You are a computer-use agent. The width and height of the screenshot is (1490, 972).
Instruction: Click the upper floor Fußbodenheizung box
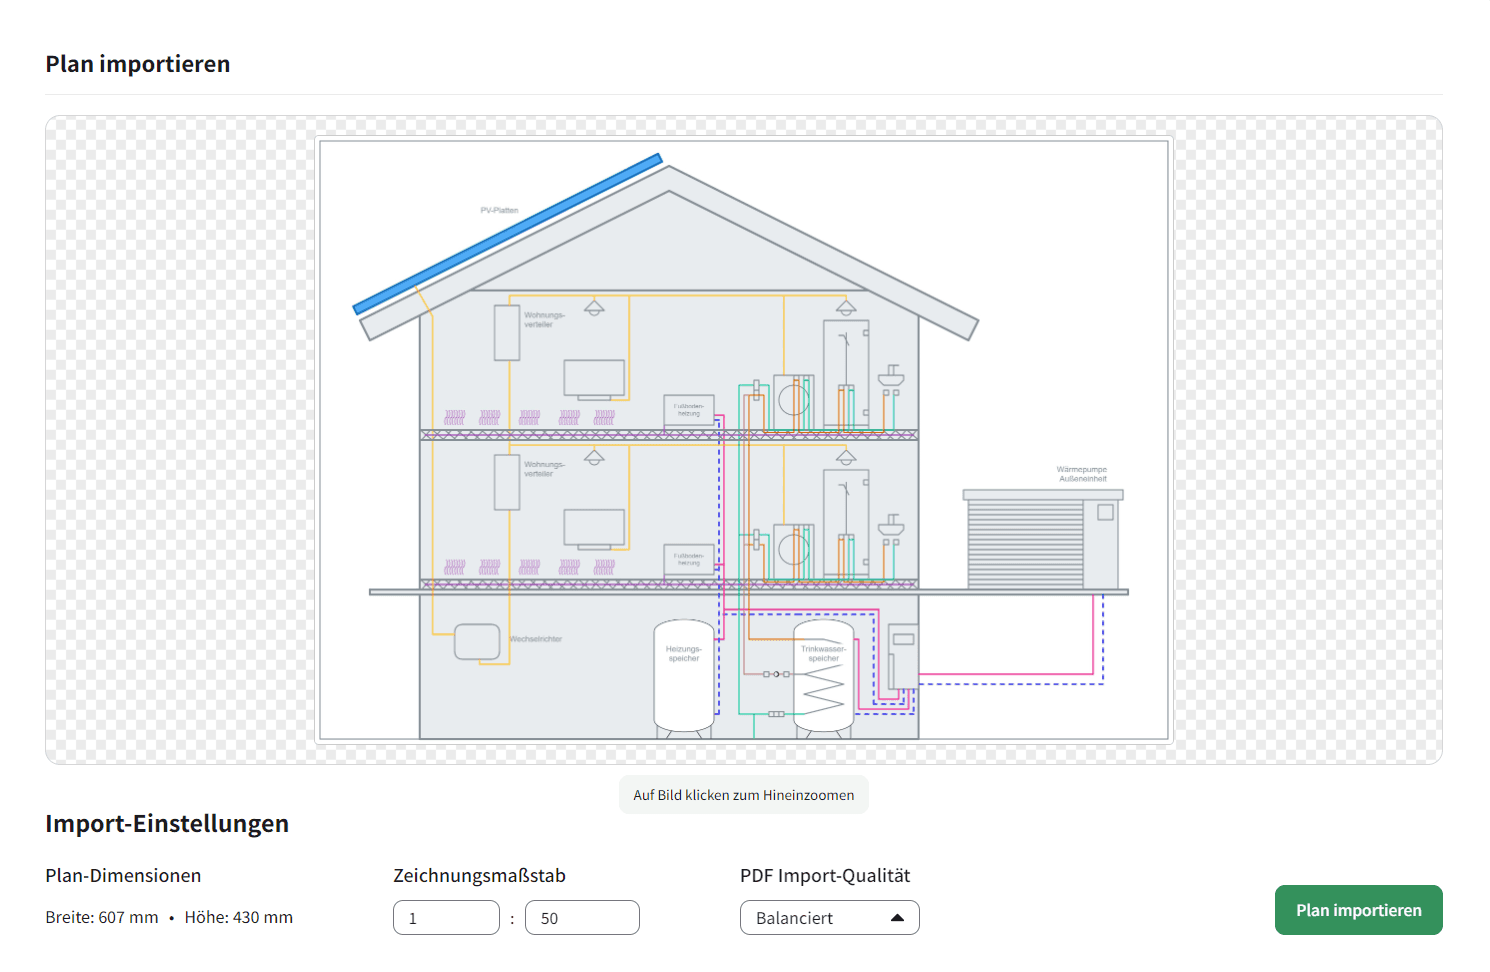click(689, 410)
